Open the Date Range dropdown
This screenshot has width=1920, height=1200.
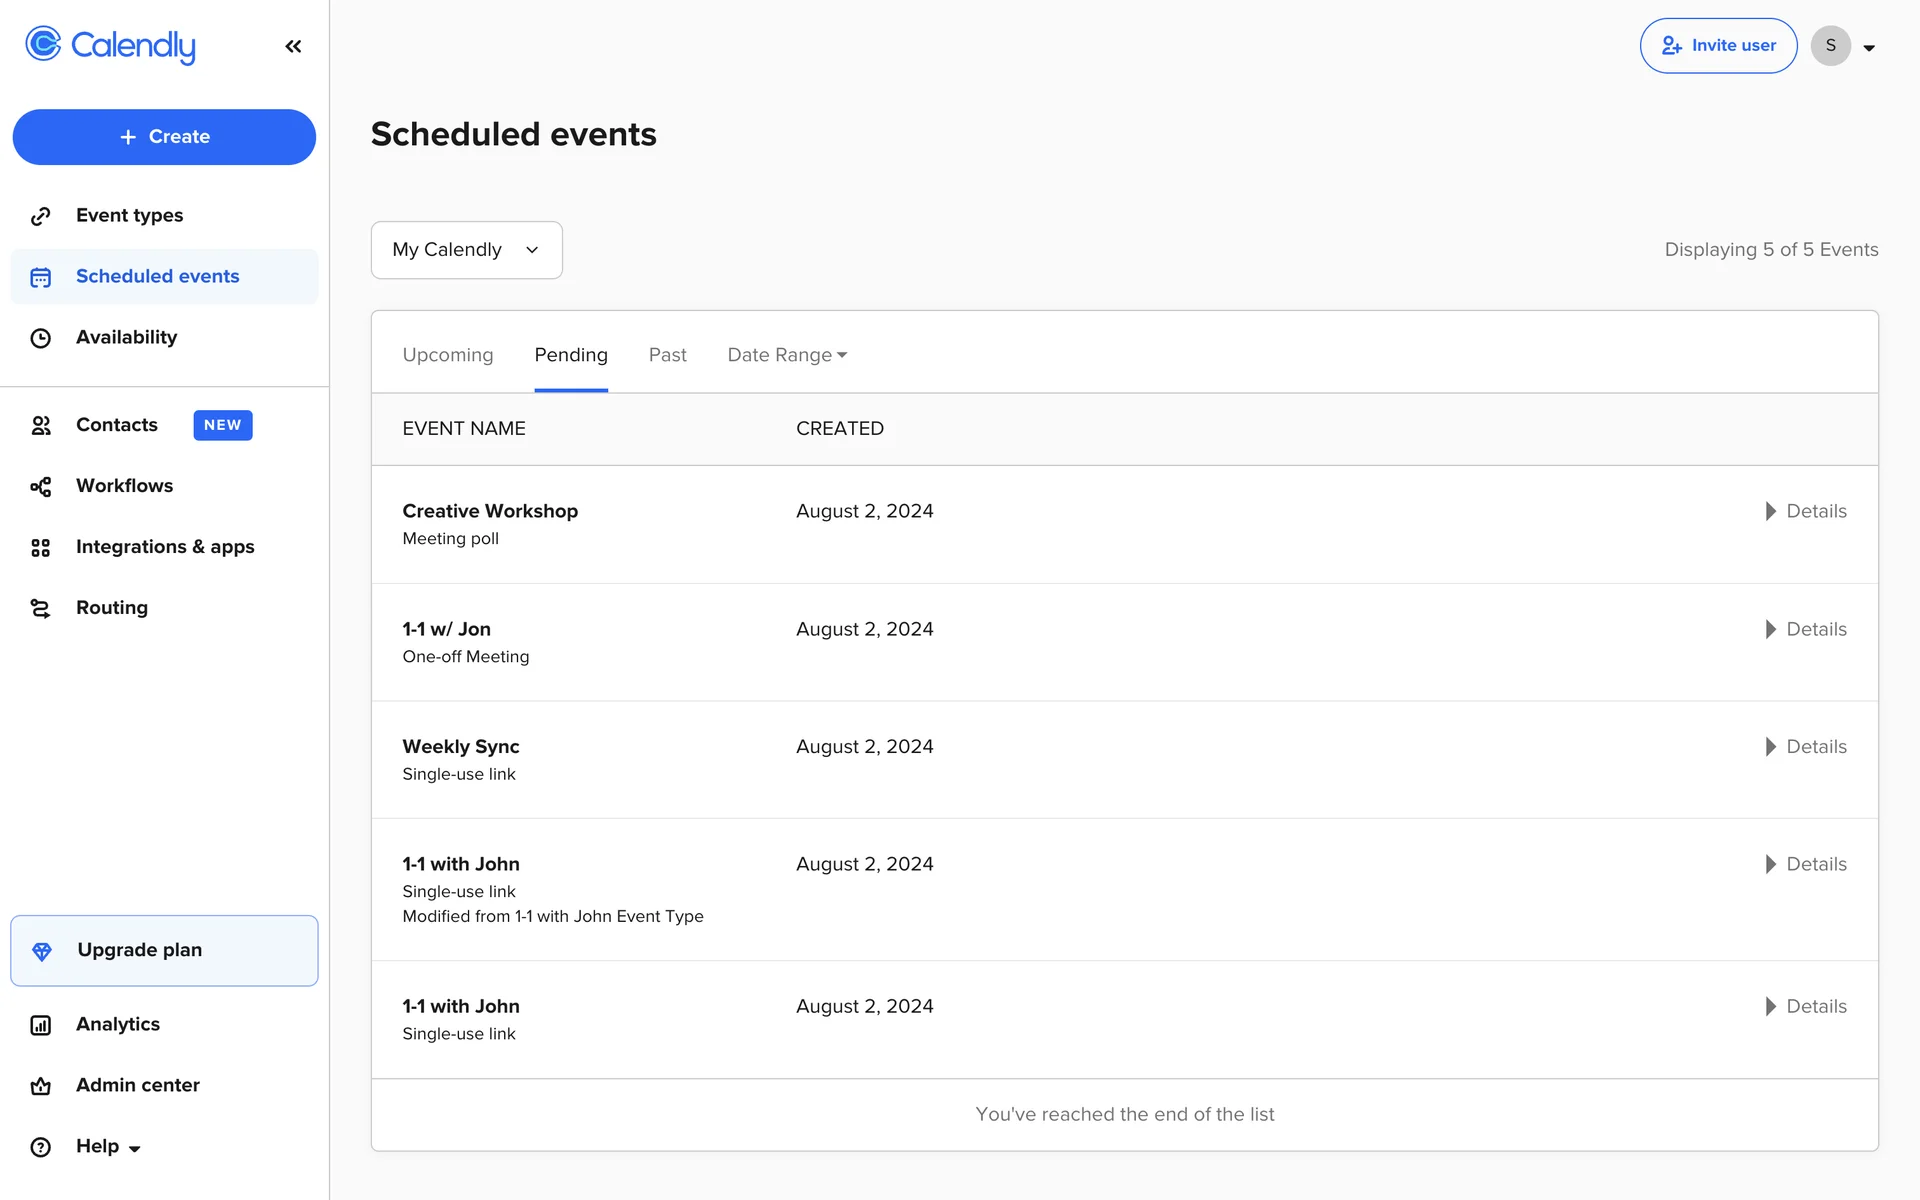click(787, 355)
